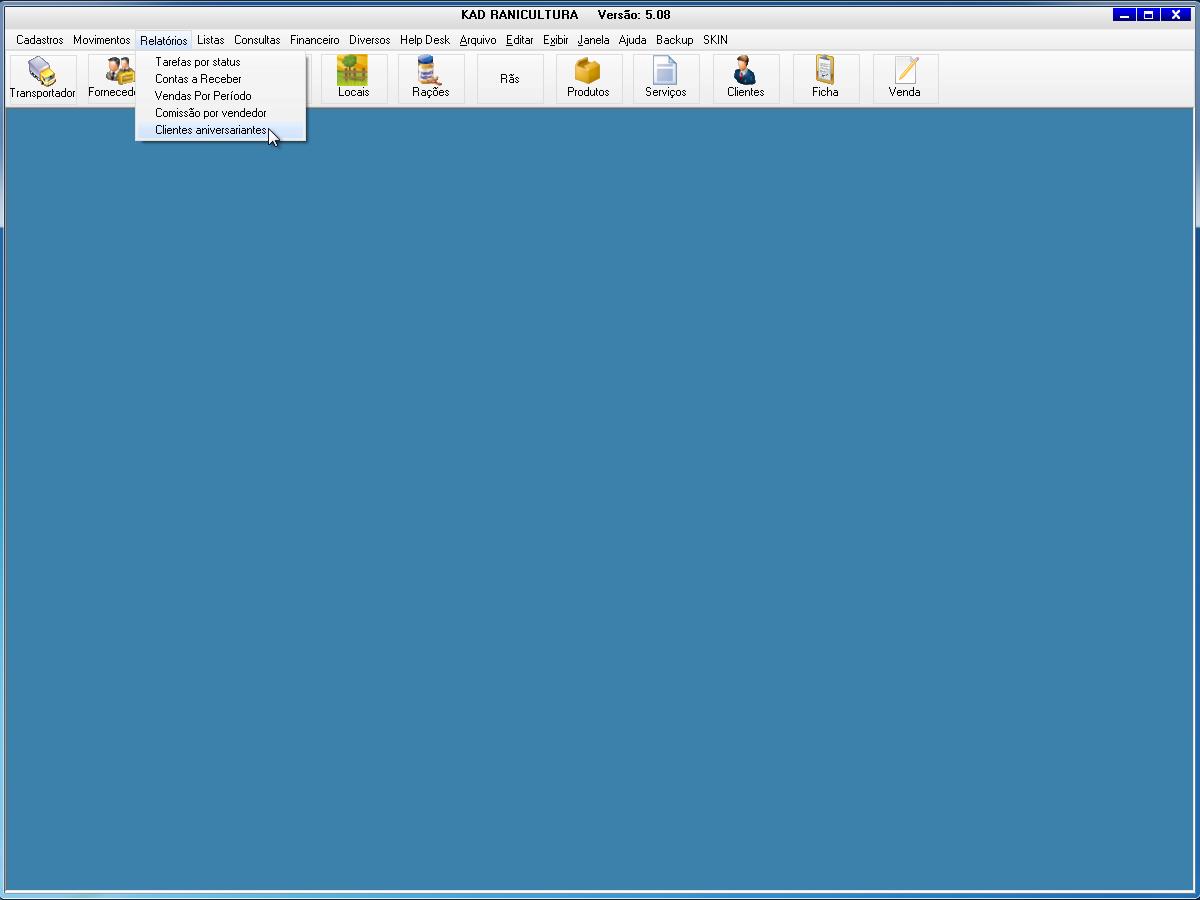Open the Serviços document icon
This screenshot has height=900, width=1200.
click(666, 79)
